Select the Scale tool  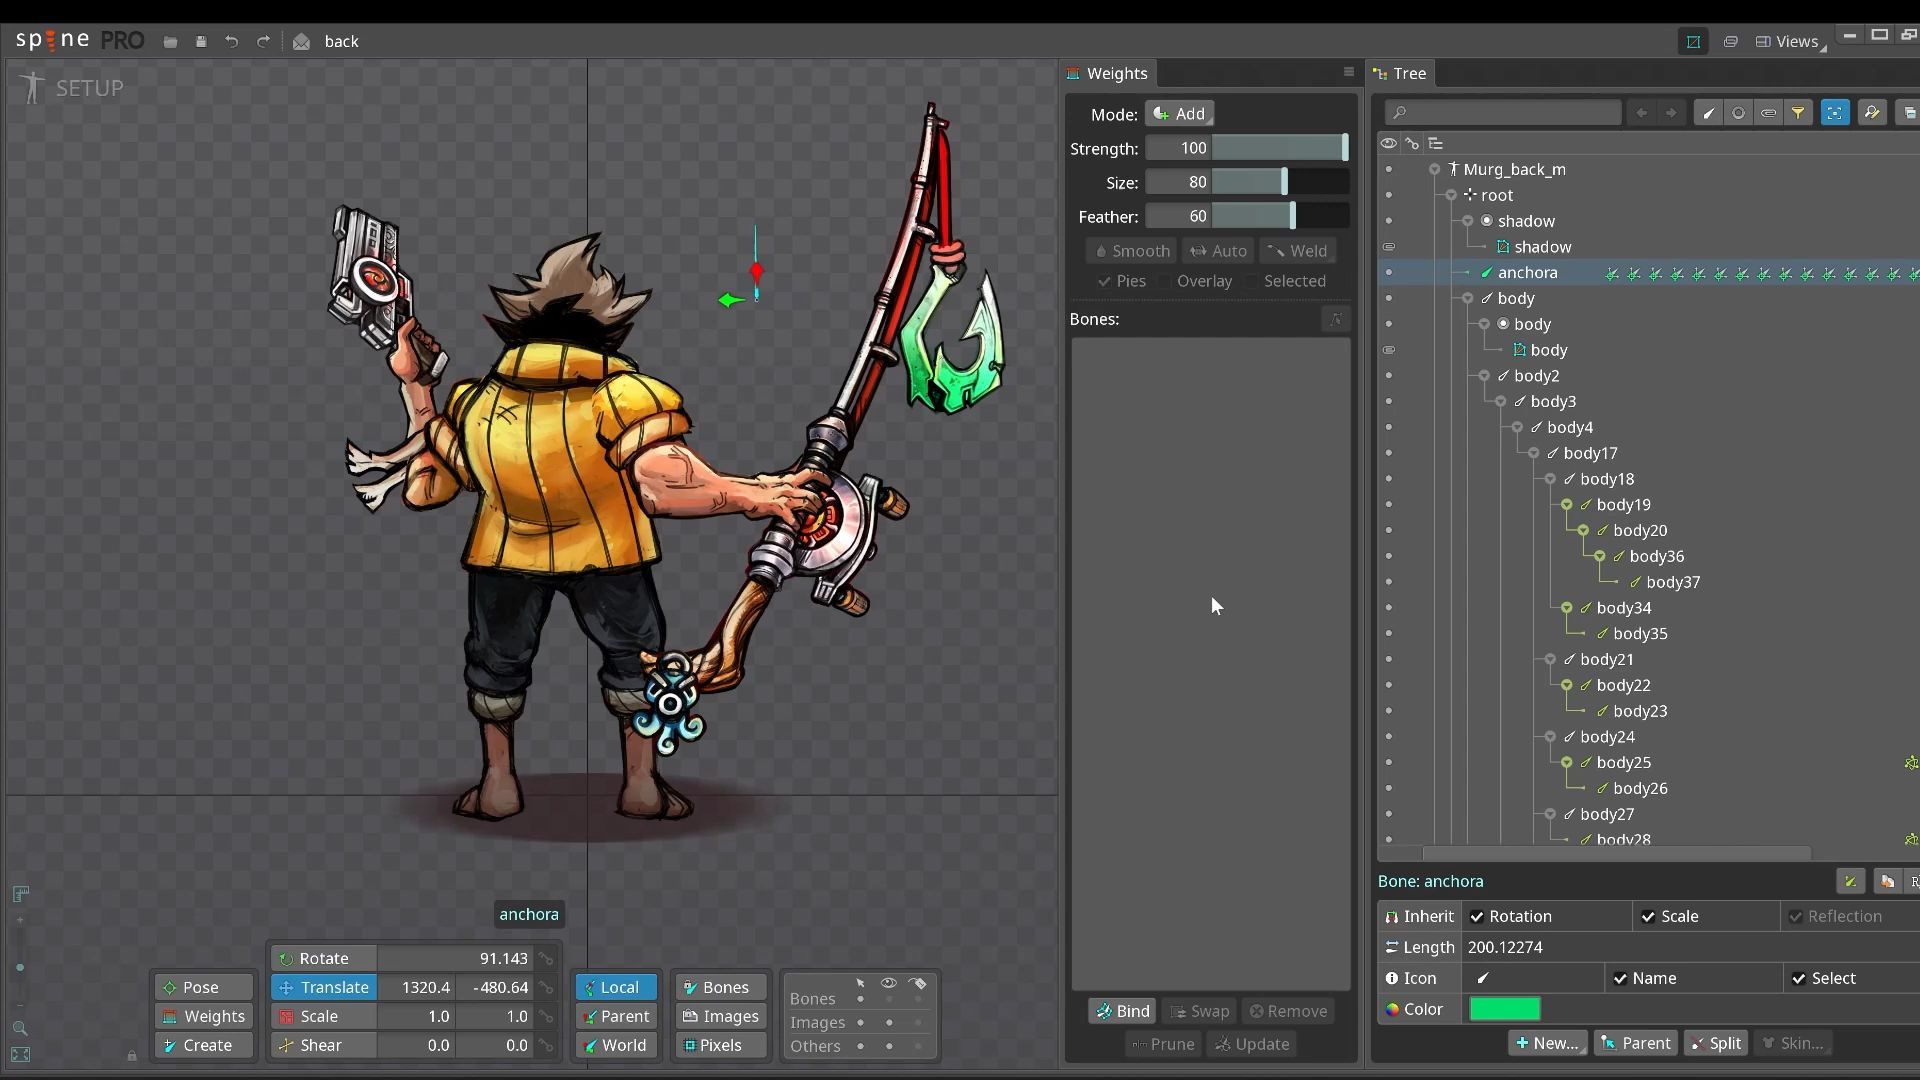tap(324, 1016)
